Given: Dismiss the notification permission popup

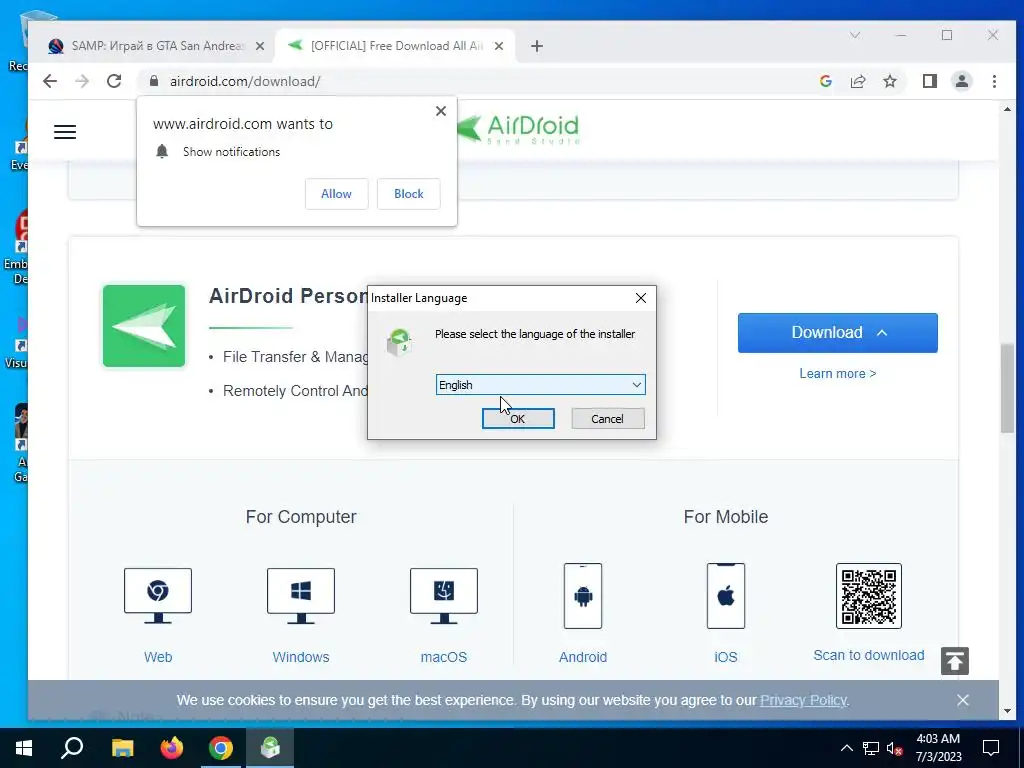Looking at the screenshot, I should (441, 111).
